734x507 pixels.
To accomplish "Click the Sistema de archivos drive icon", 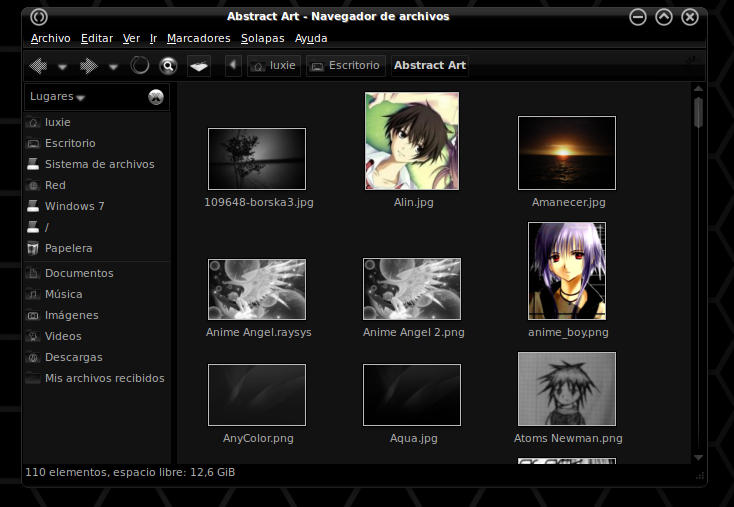I will pyautogui.click(x=33, y=164).
